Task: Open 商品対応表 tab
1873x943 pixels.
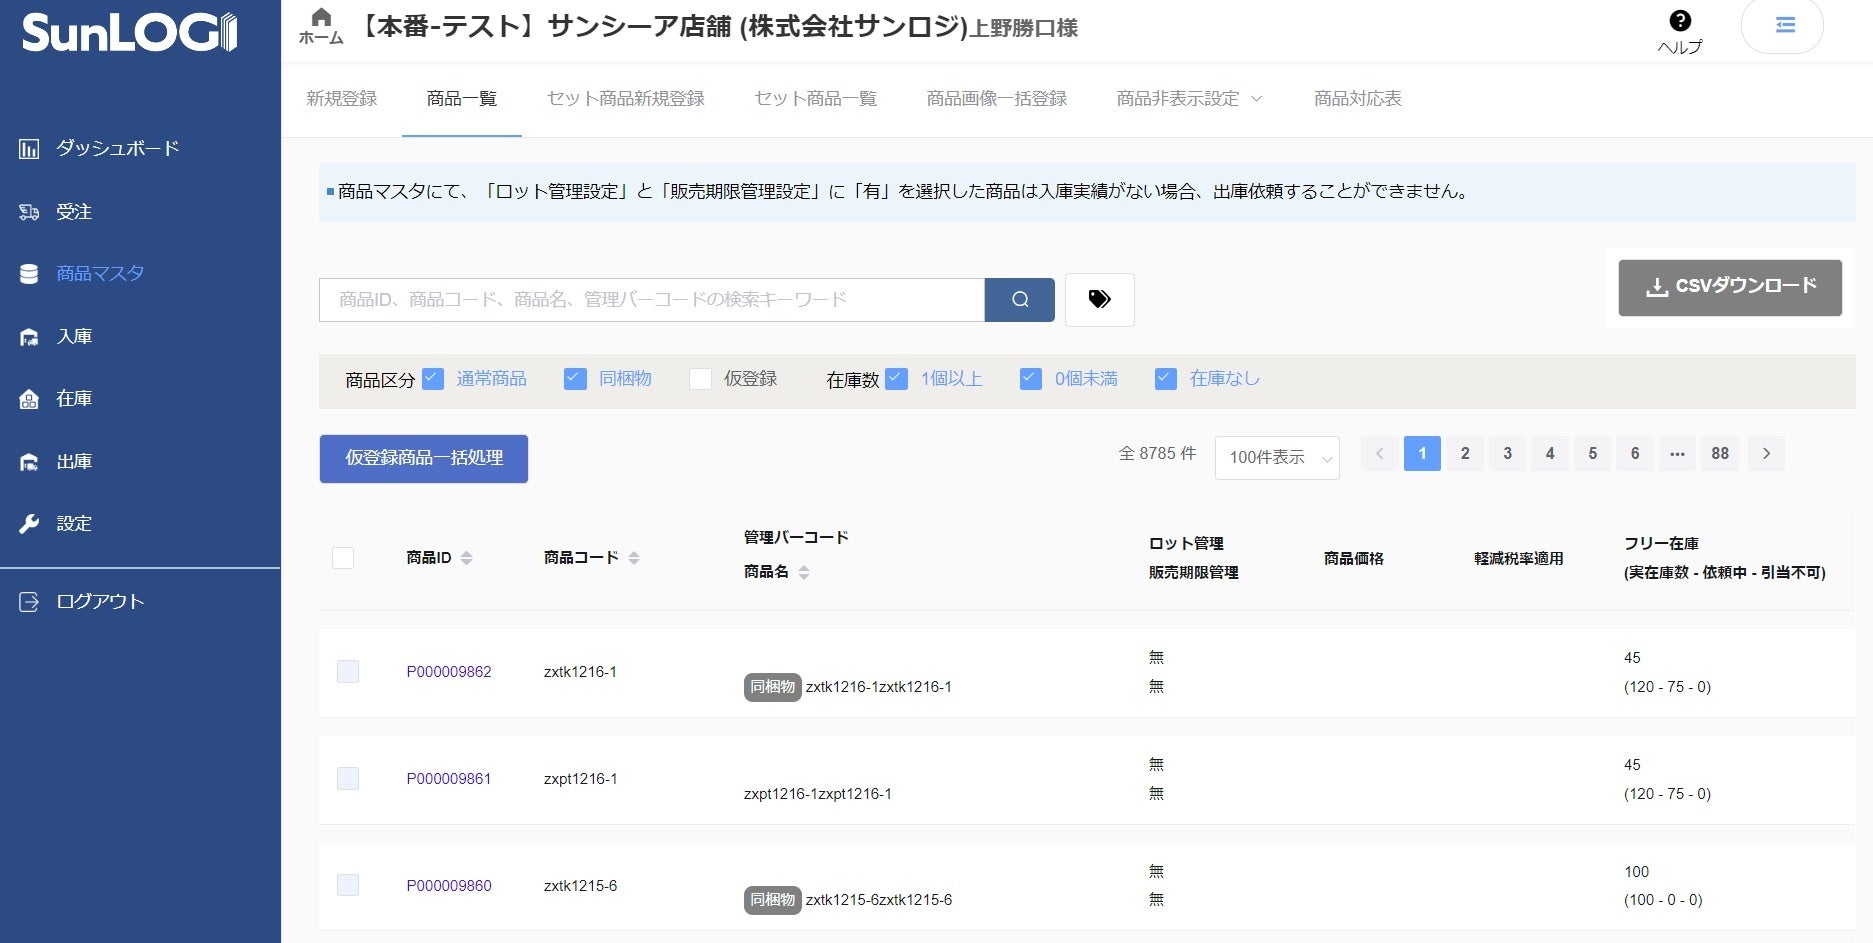Action: click(1358, 99)
